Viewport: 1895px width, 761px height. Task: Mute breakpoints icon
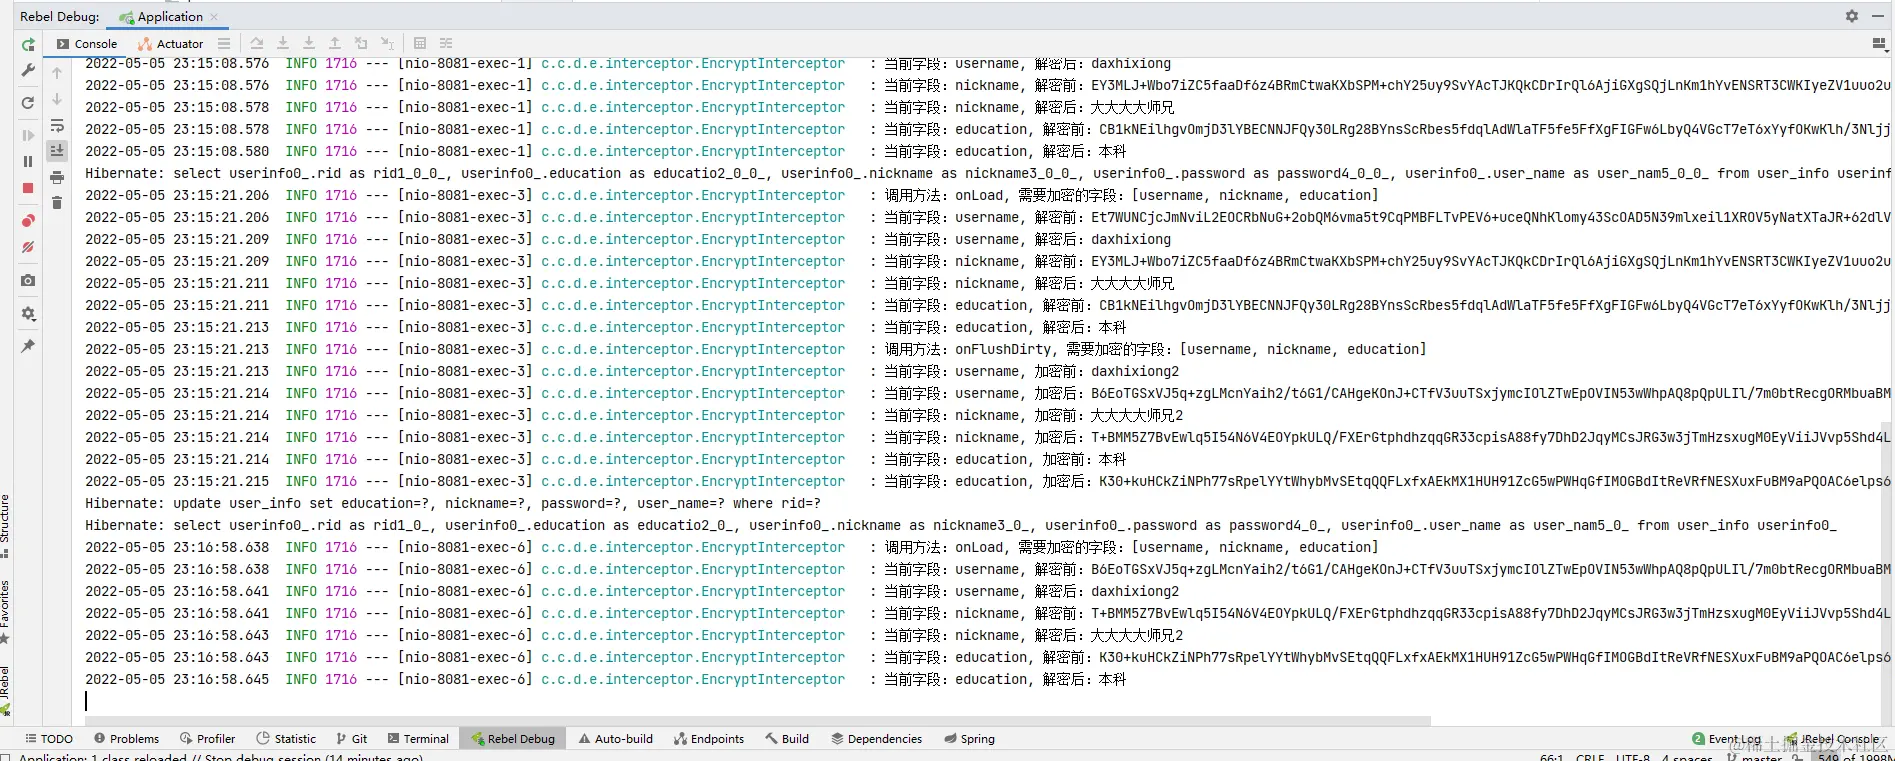pos(28,247)
